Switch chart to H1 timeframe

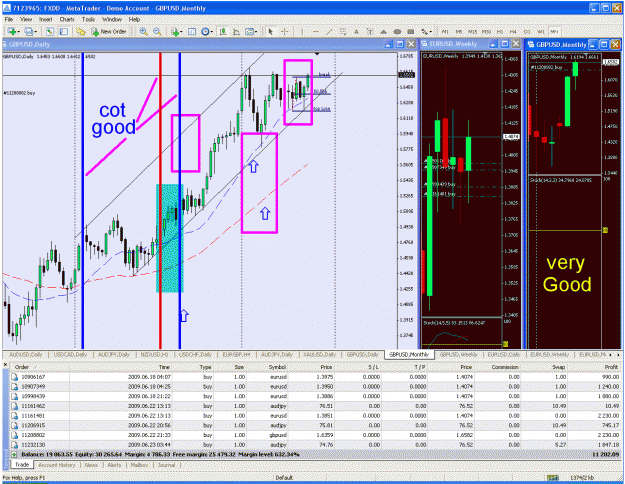(499, 31)
